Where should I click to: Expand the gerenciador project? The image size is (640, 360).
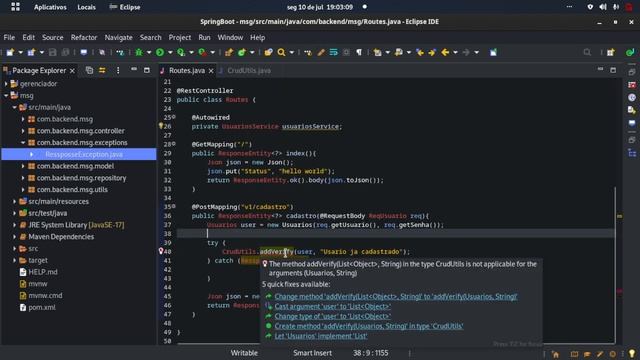(6, 84)
